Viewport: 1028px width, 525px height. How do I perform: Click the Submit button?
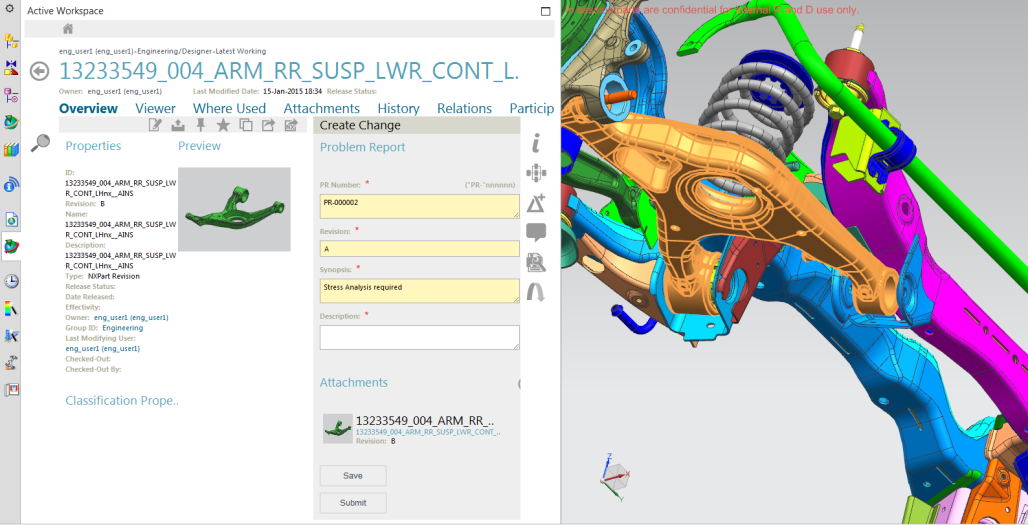353,503
